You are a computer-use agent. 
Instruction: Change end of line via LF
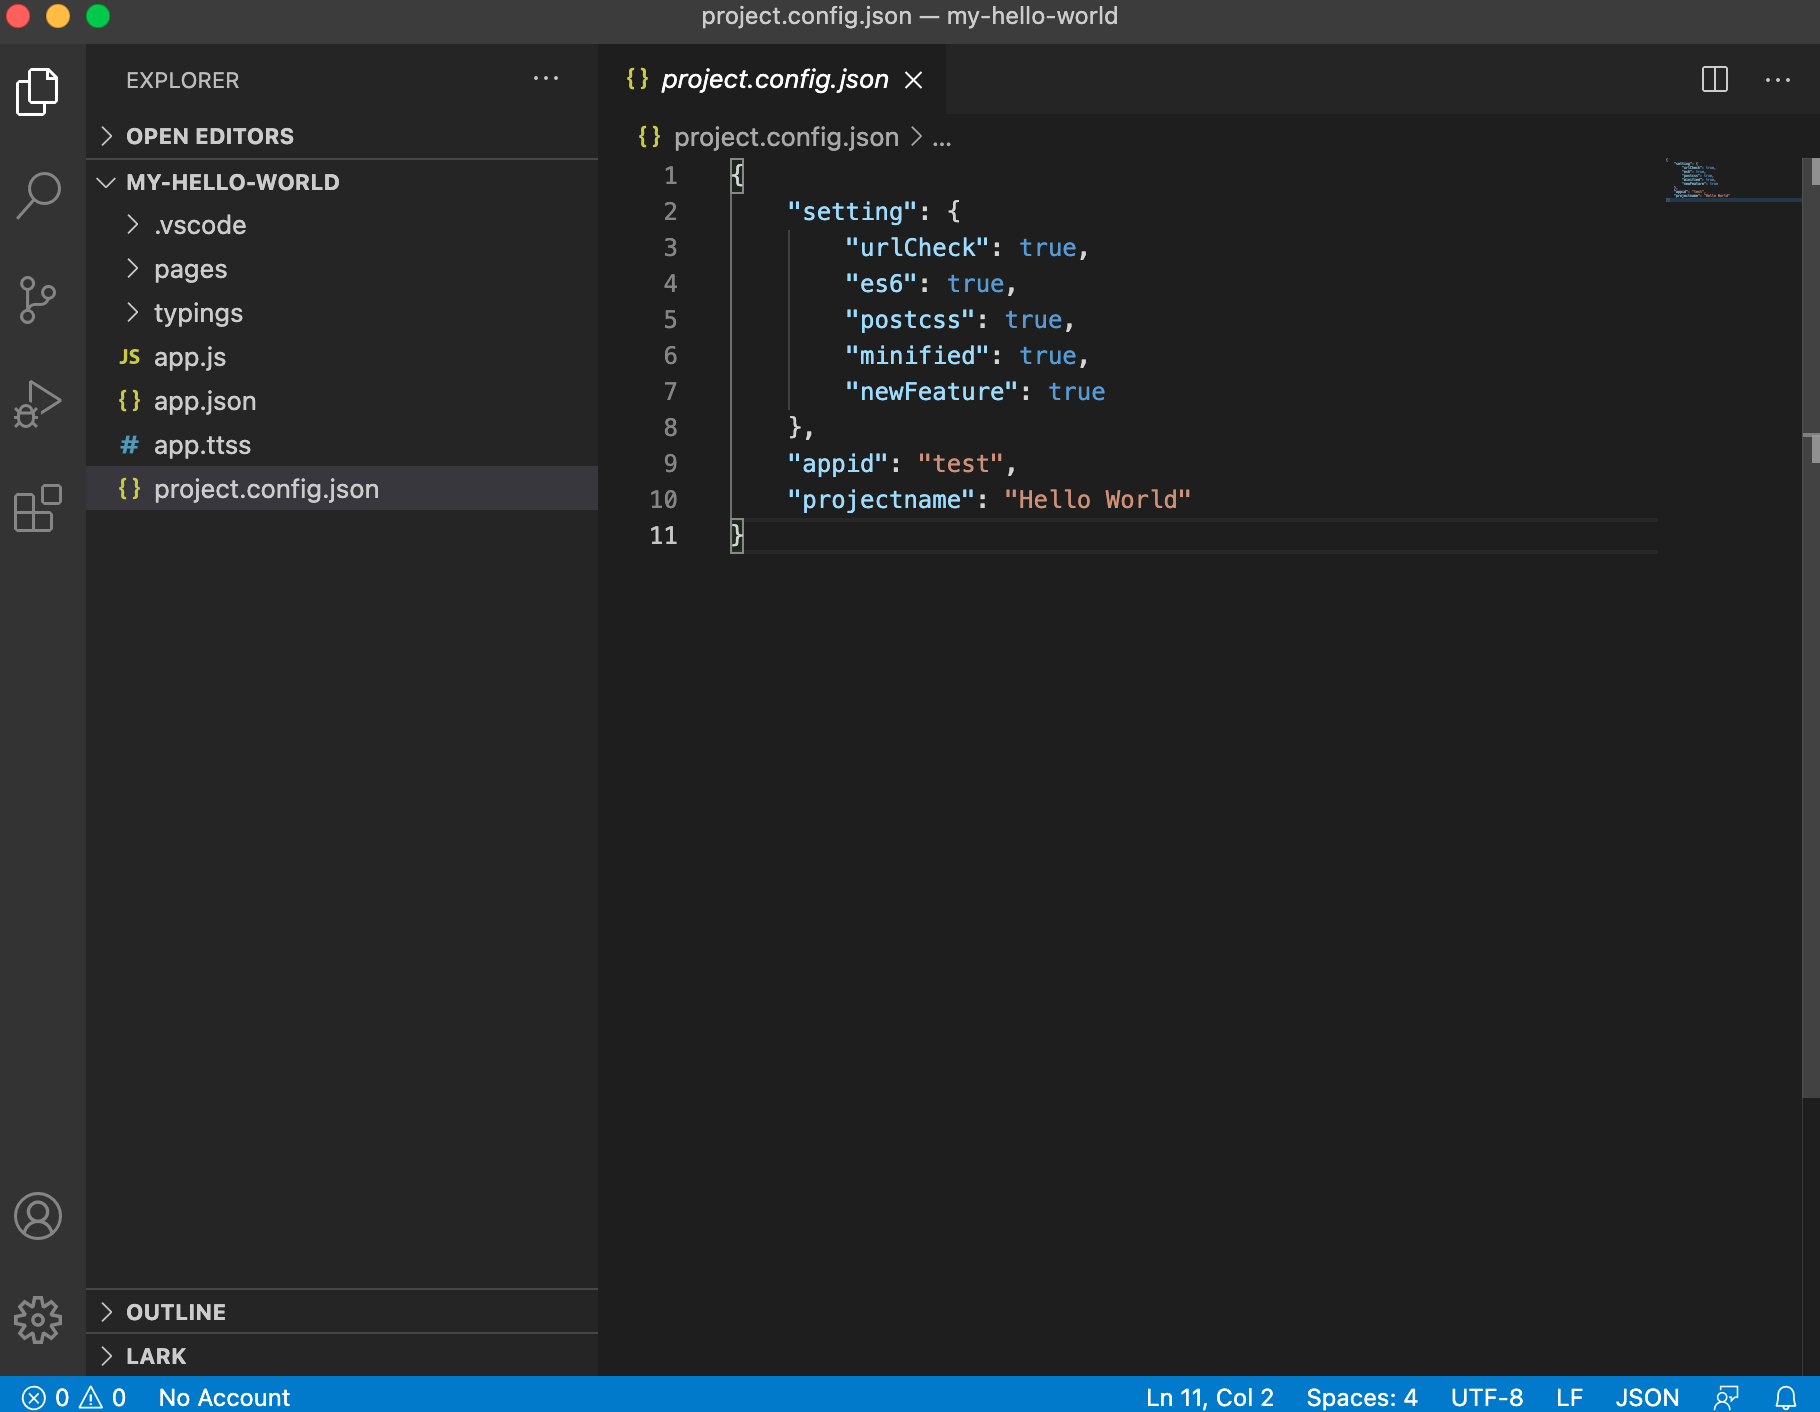(1569, 1397)
